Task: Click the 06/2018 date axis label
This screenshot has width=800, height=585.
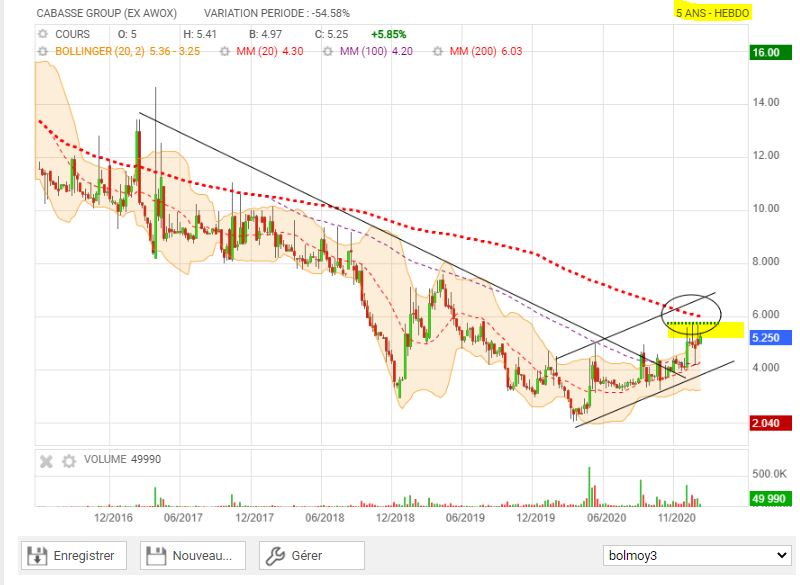Action: coord(325,518)
